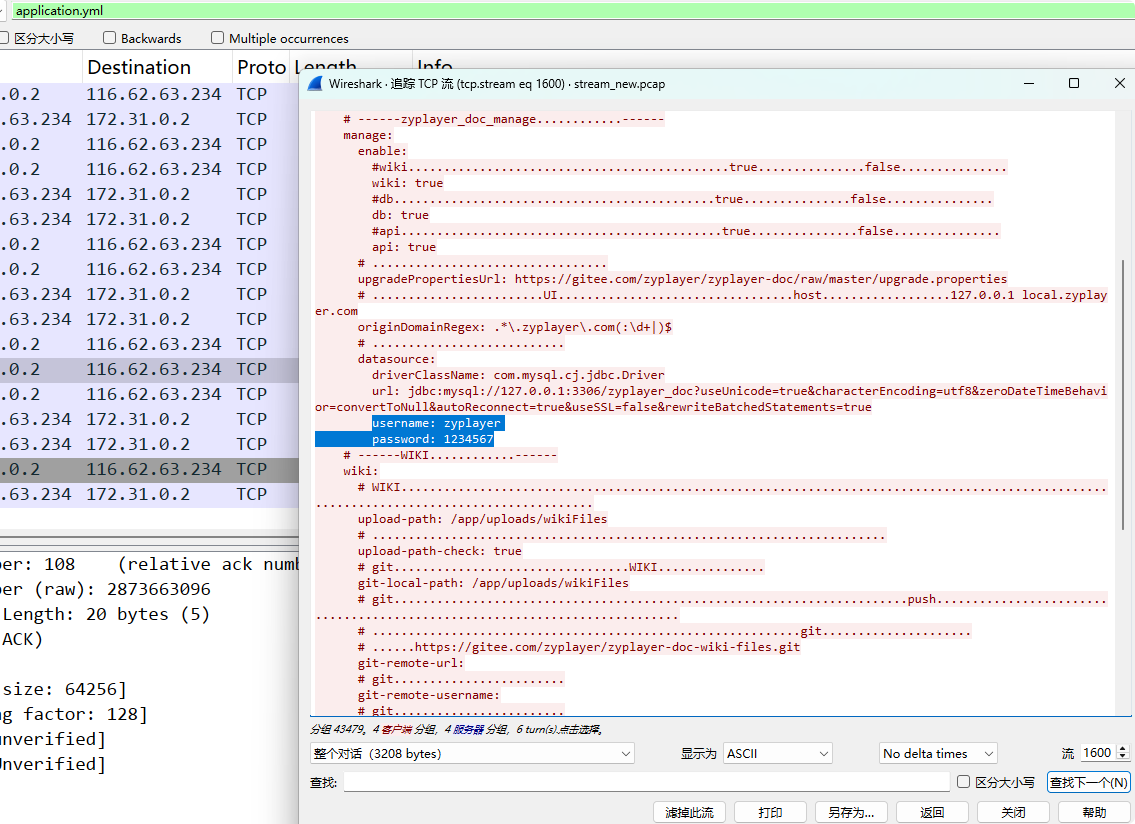Image resolution: width=1135 pixels, height=824 pixels.
Task: Click the stream text vertical scrollbar
Action: (x=1123, y=395)
